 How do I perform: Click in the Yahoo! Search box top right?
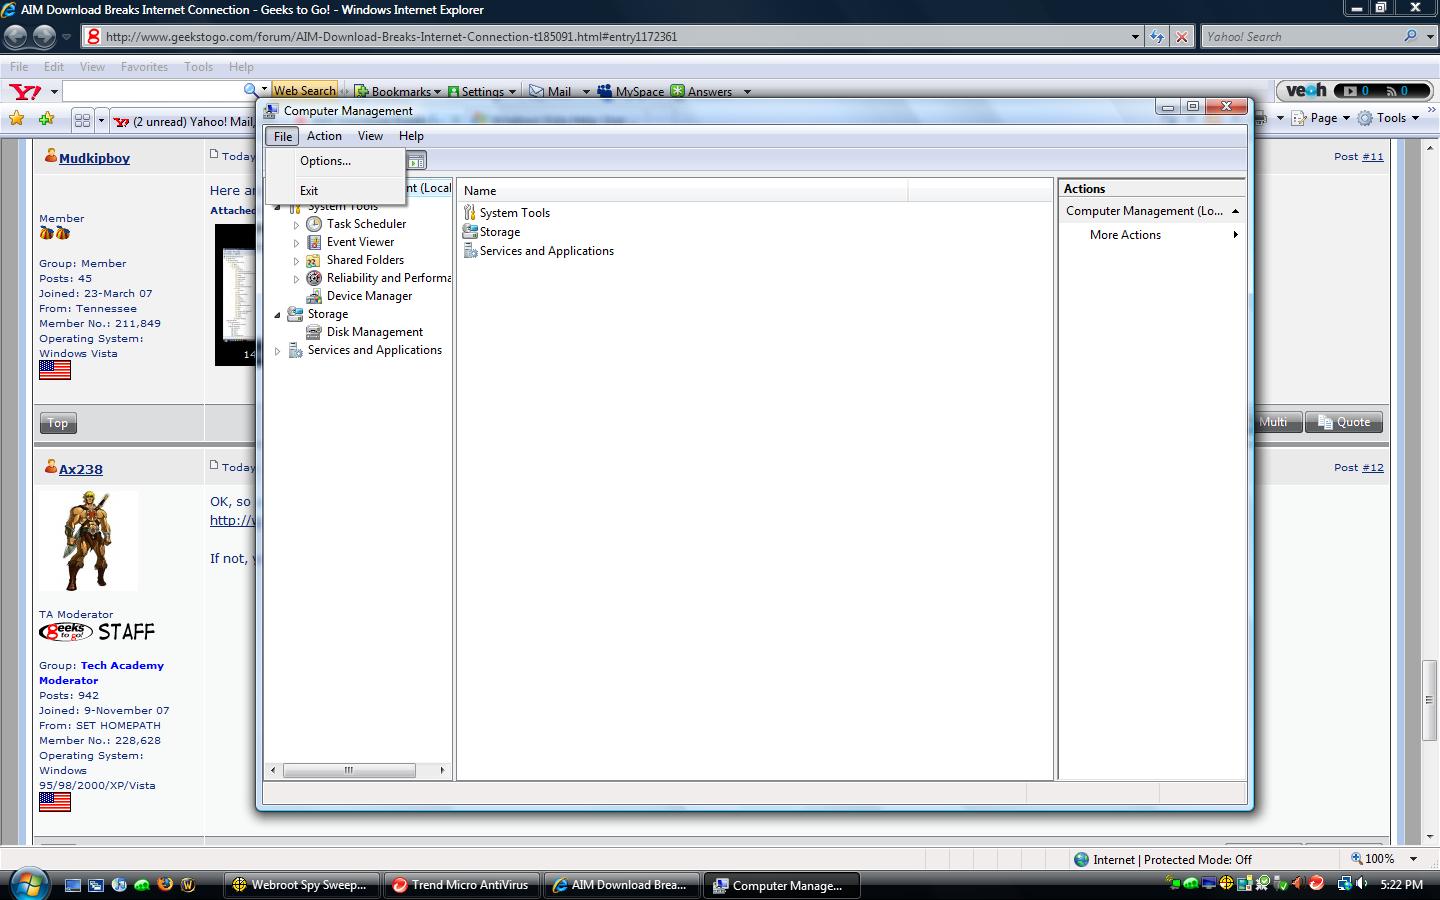click(x=1300, y=37)
